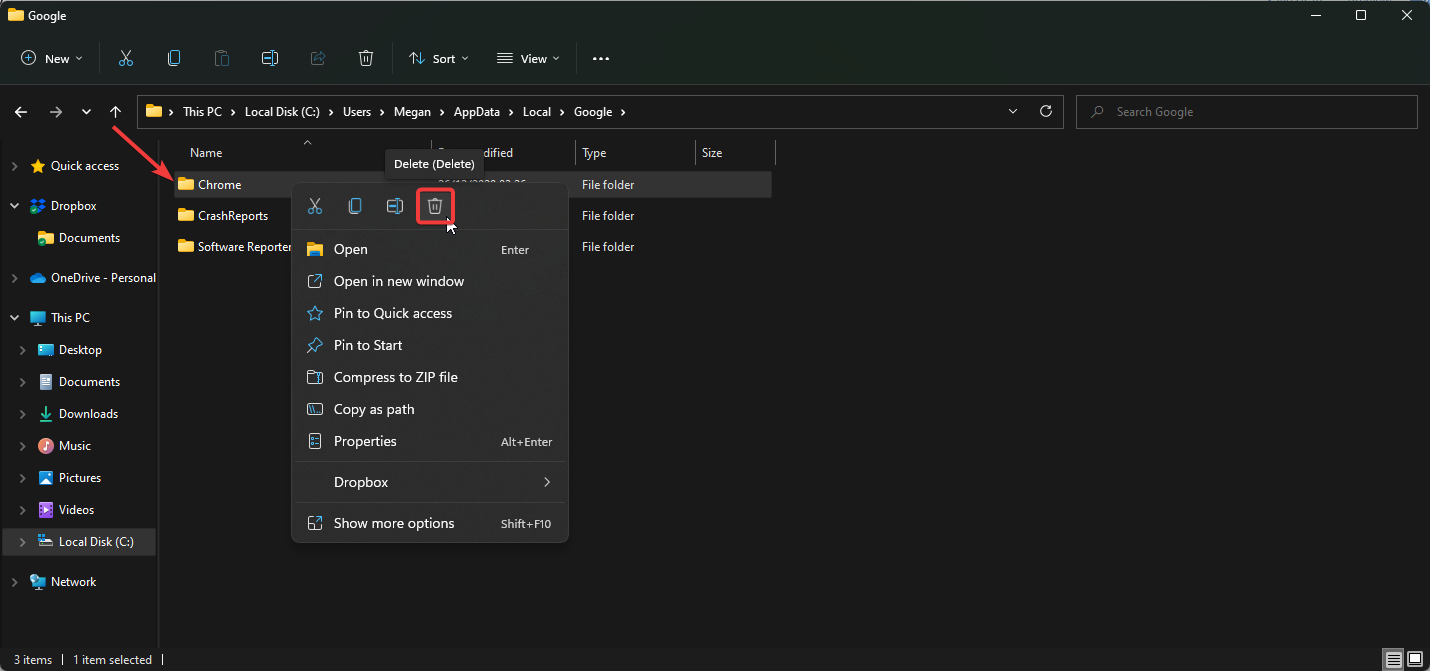The width and height of the screenshot is (1430, 671).
Task: Select the Chrome folder row
Action: 474,184
